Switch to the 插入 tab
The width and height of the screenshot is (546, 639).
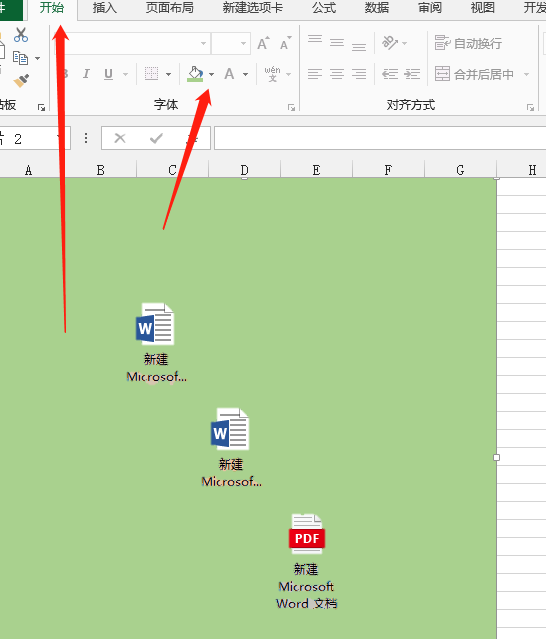click(105, 7)
